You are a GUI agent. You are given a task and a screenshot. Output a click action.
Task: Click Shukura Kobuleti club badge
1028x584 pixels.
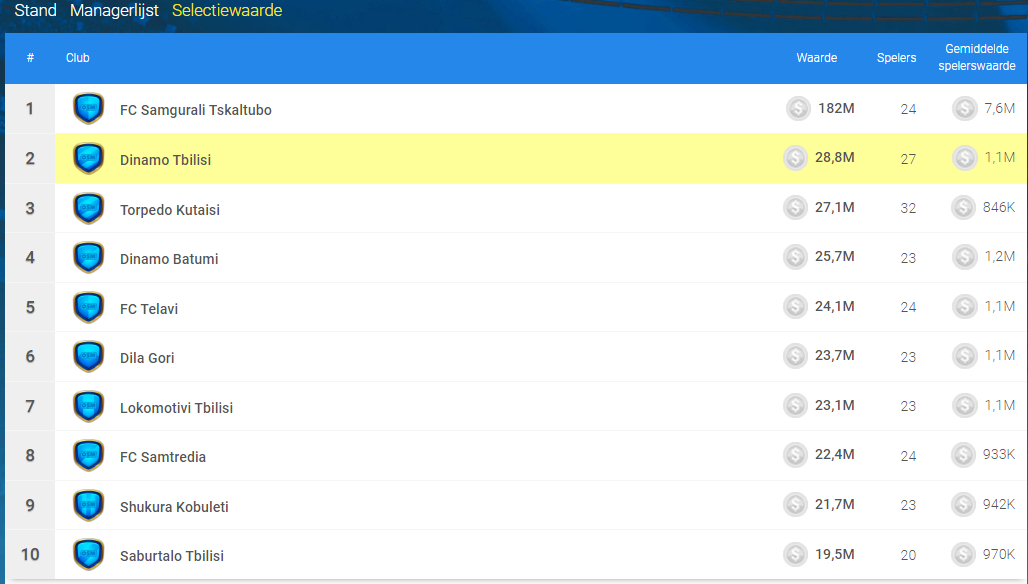[89, 505]
